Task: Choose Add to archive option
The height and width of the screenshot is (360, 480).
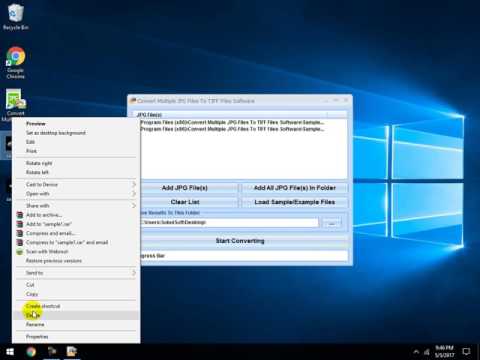Action: [x=76, y=215]
